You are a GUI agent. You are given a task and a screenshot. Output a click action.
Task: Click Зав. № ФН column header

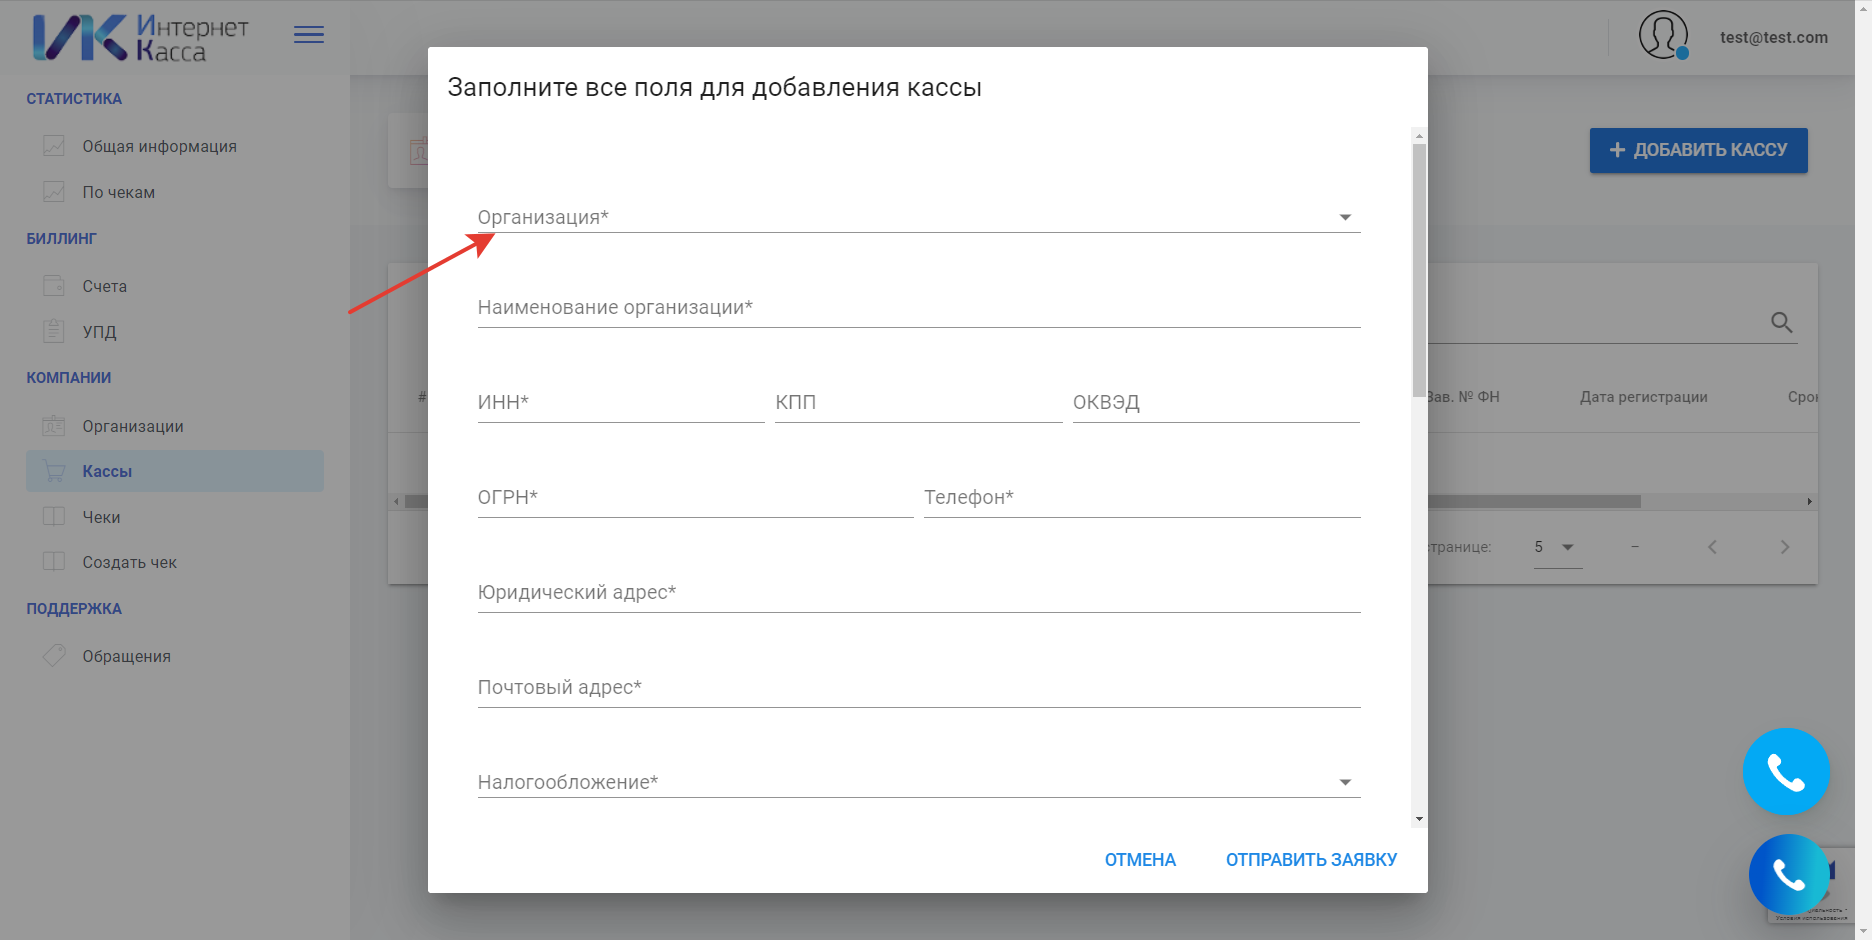(1463, 397)
